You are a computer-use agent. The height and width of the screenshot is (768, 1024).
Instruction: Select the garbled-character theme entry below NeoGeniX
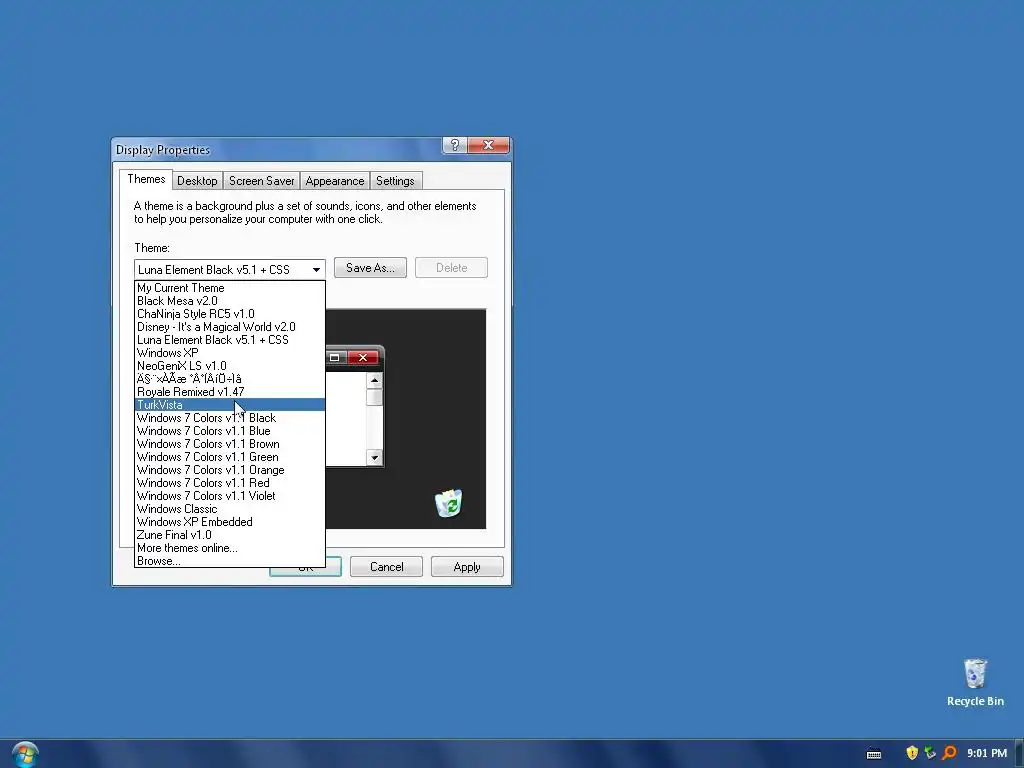coord(230,379)
